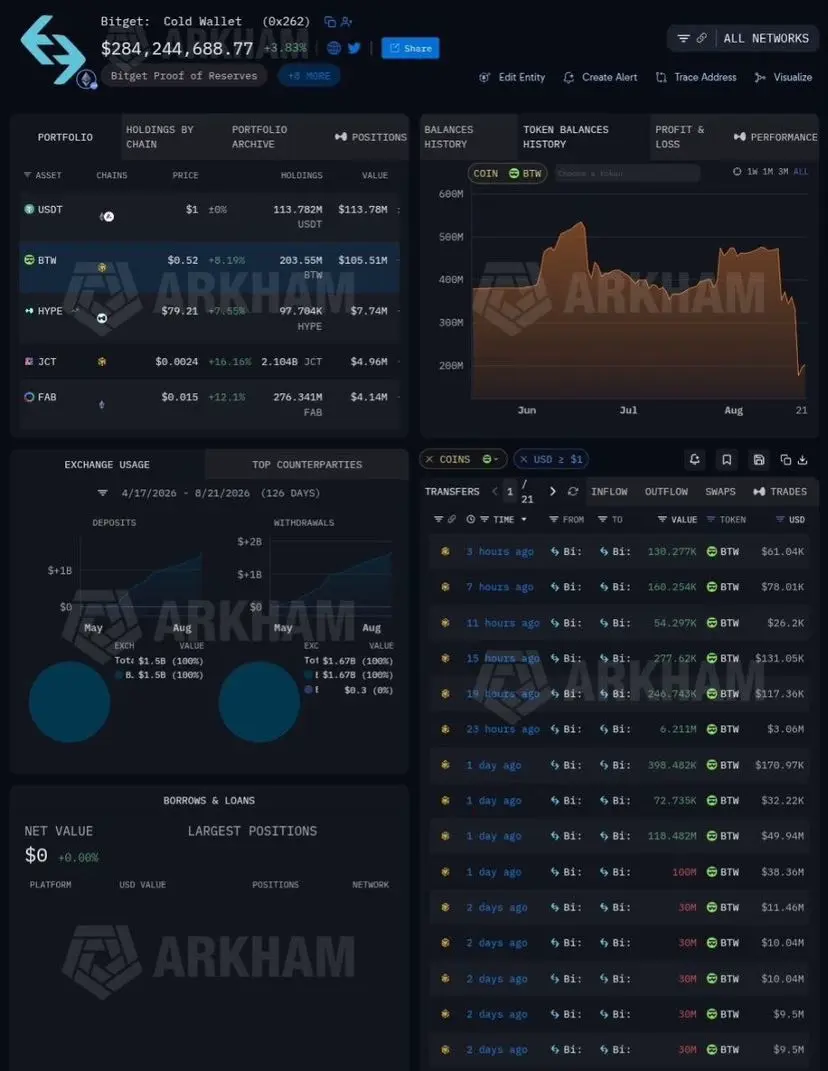Image resolution: width=828 pixels, height=1071 pixels.
Task: Open the Positions tab
Action: point(370,137)
